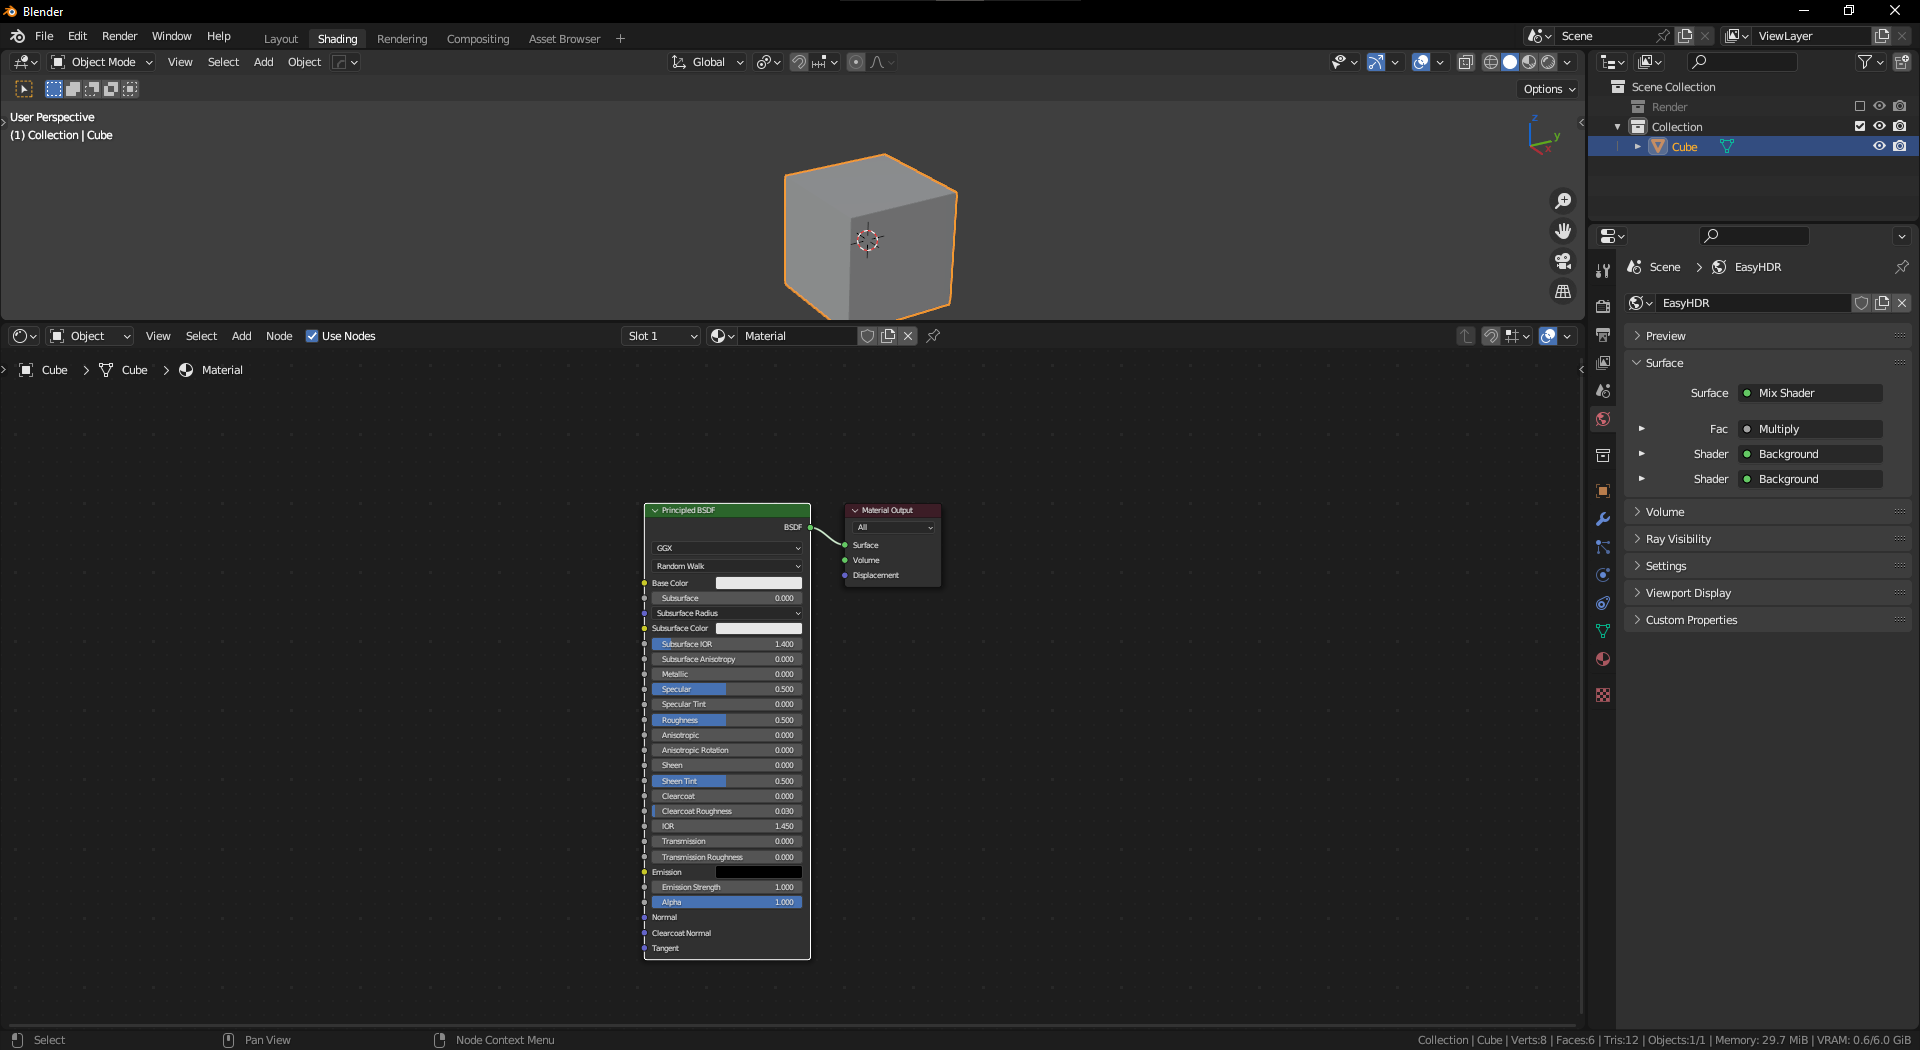Click the pan view hand icon
Viewport: 1920px width, 1050px height.
tap(1562, 231)
